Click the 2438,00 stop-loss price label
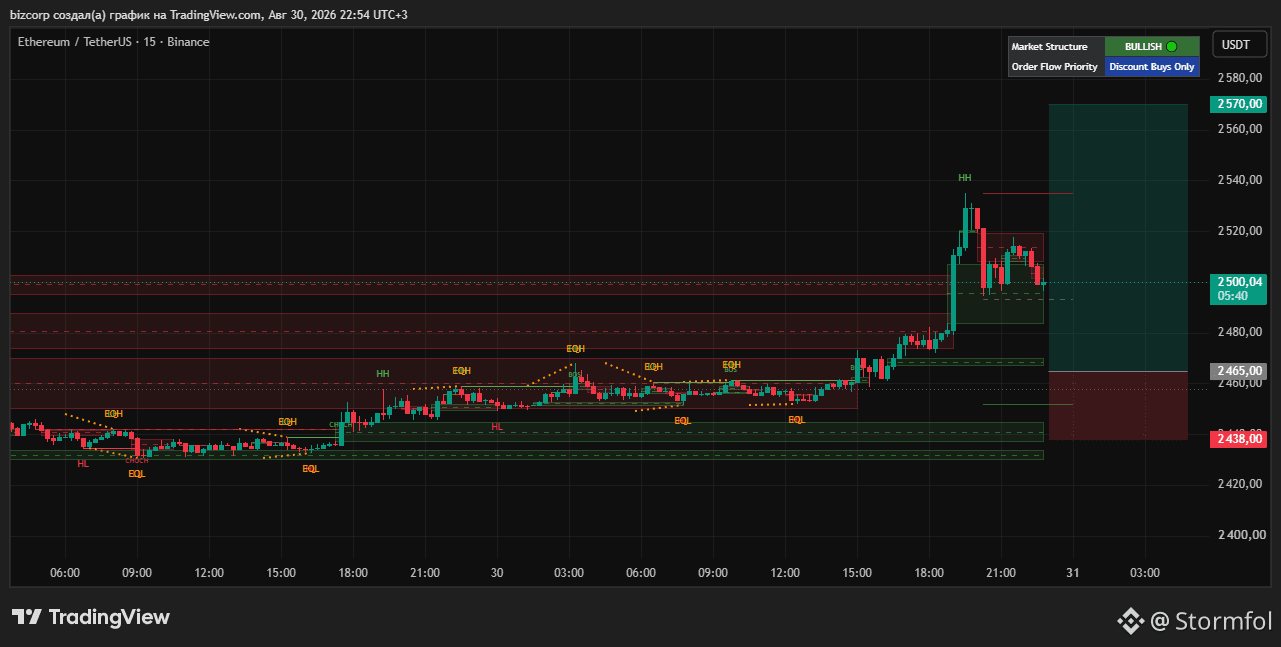1281x647 pixels. 1238,438
